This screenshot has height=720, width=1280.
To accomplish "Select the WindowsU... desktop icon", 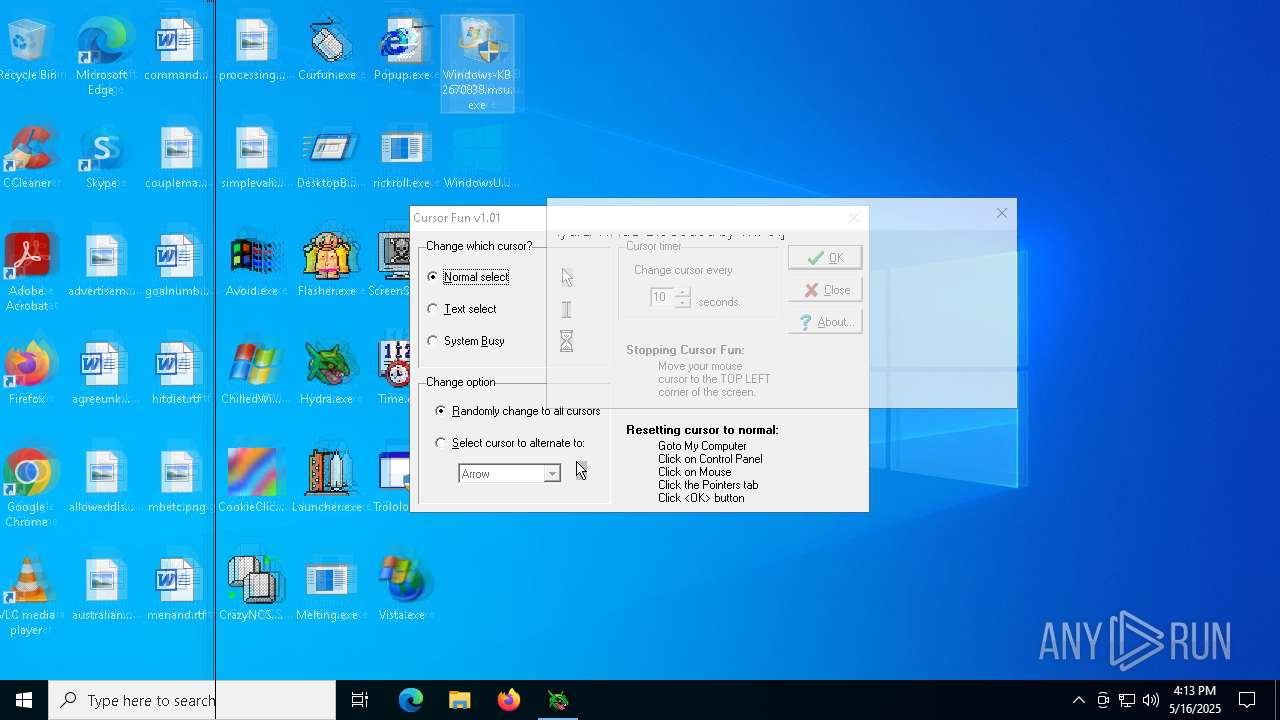I will (x=477, y=158).
